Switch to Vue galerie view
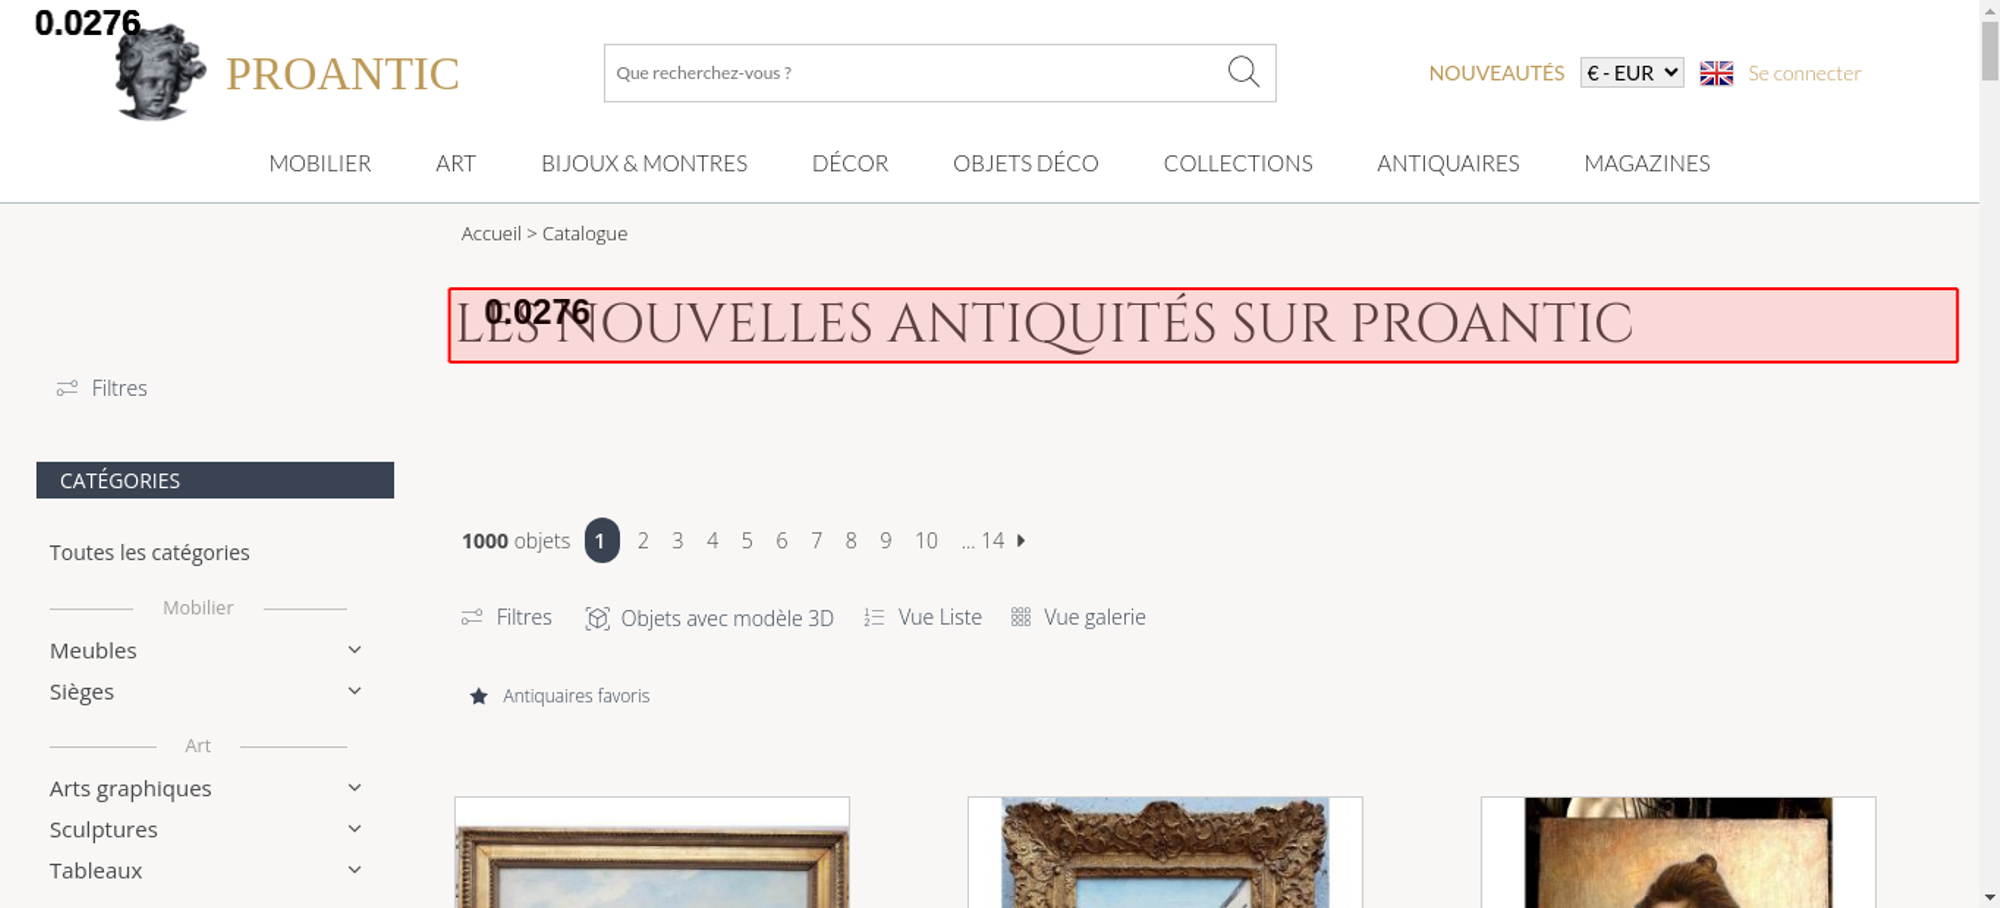 pos(1078,617)
